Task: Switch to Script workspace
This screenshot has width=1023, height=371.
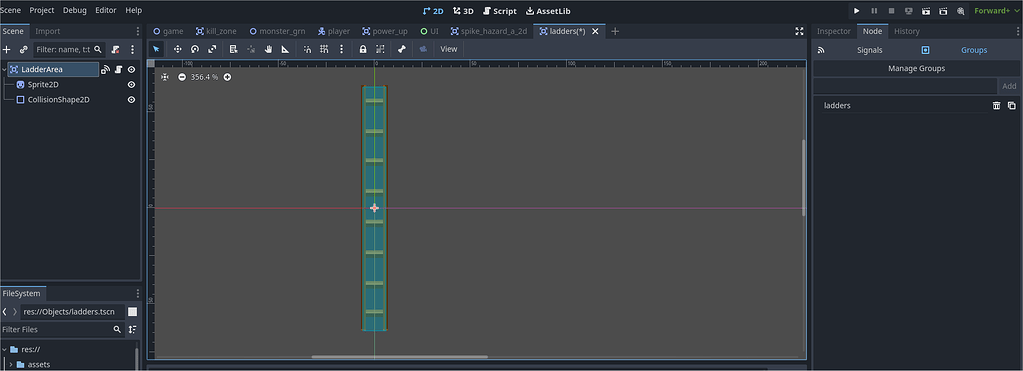Action: pyautogui.click(x=500, y=11)
